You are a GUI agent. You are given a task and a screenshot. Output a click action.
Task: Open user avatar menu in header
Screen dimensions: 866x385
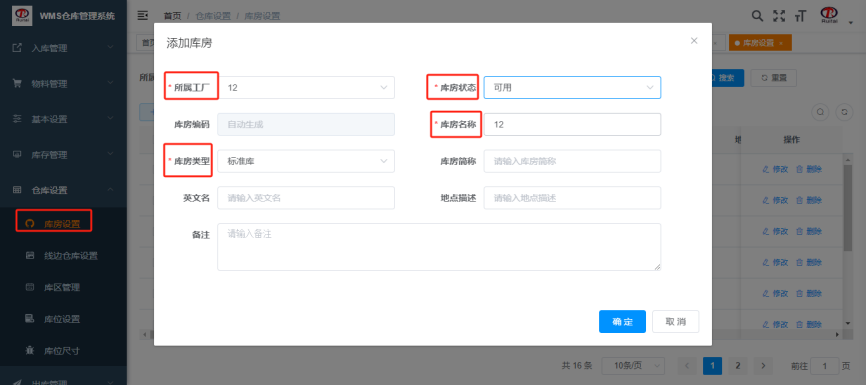tap(829, 15)
